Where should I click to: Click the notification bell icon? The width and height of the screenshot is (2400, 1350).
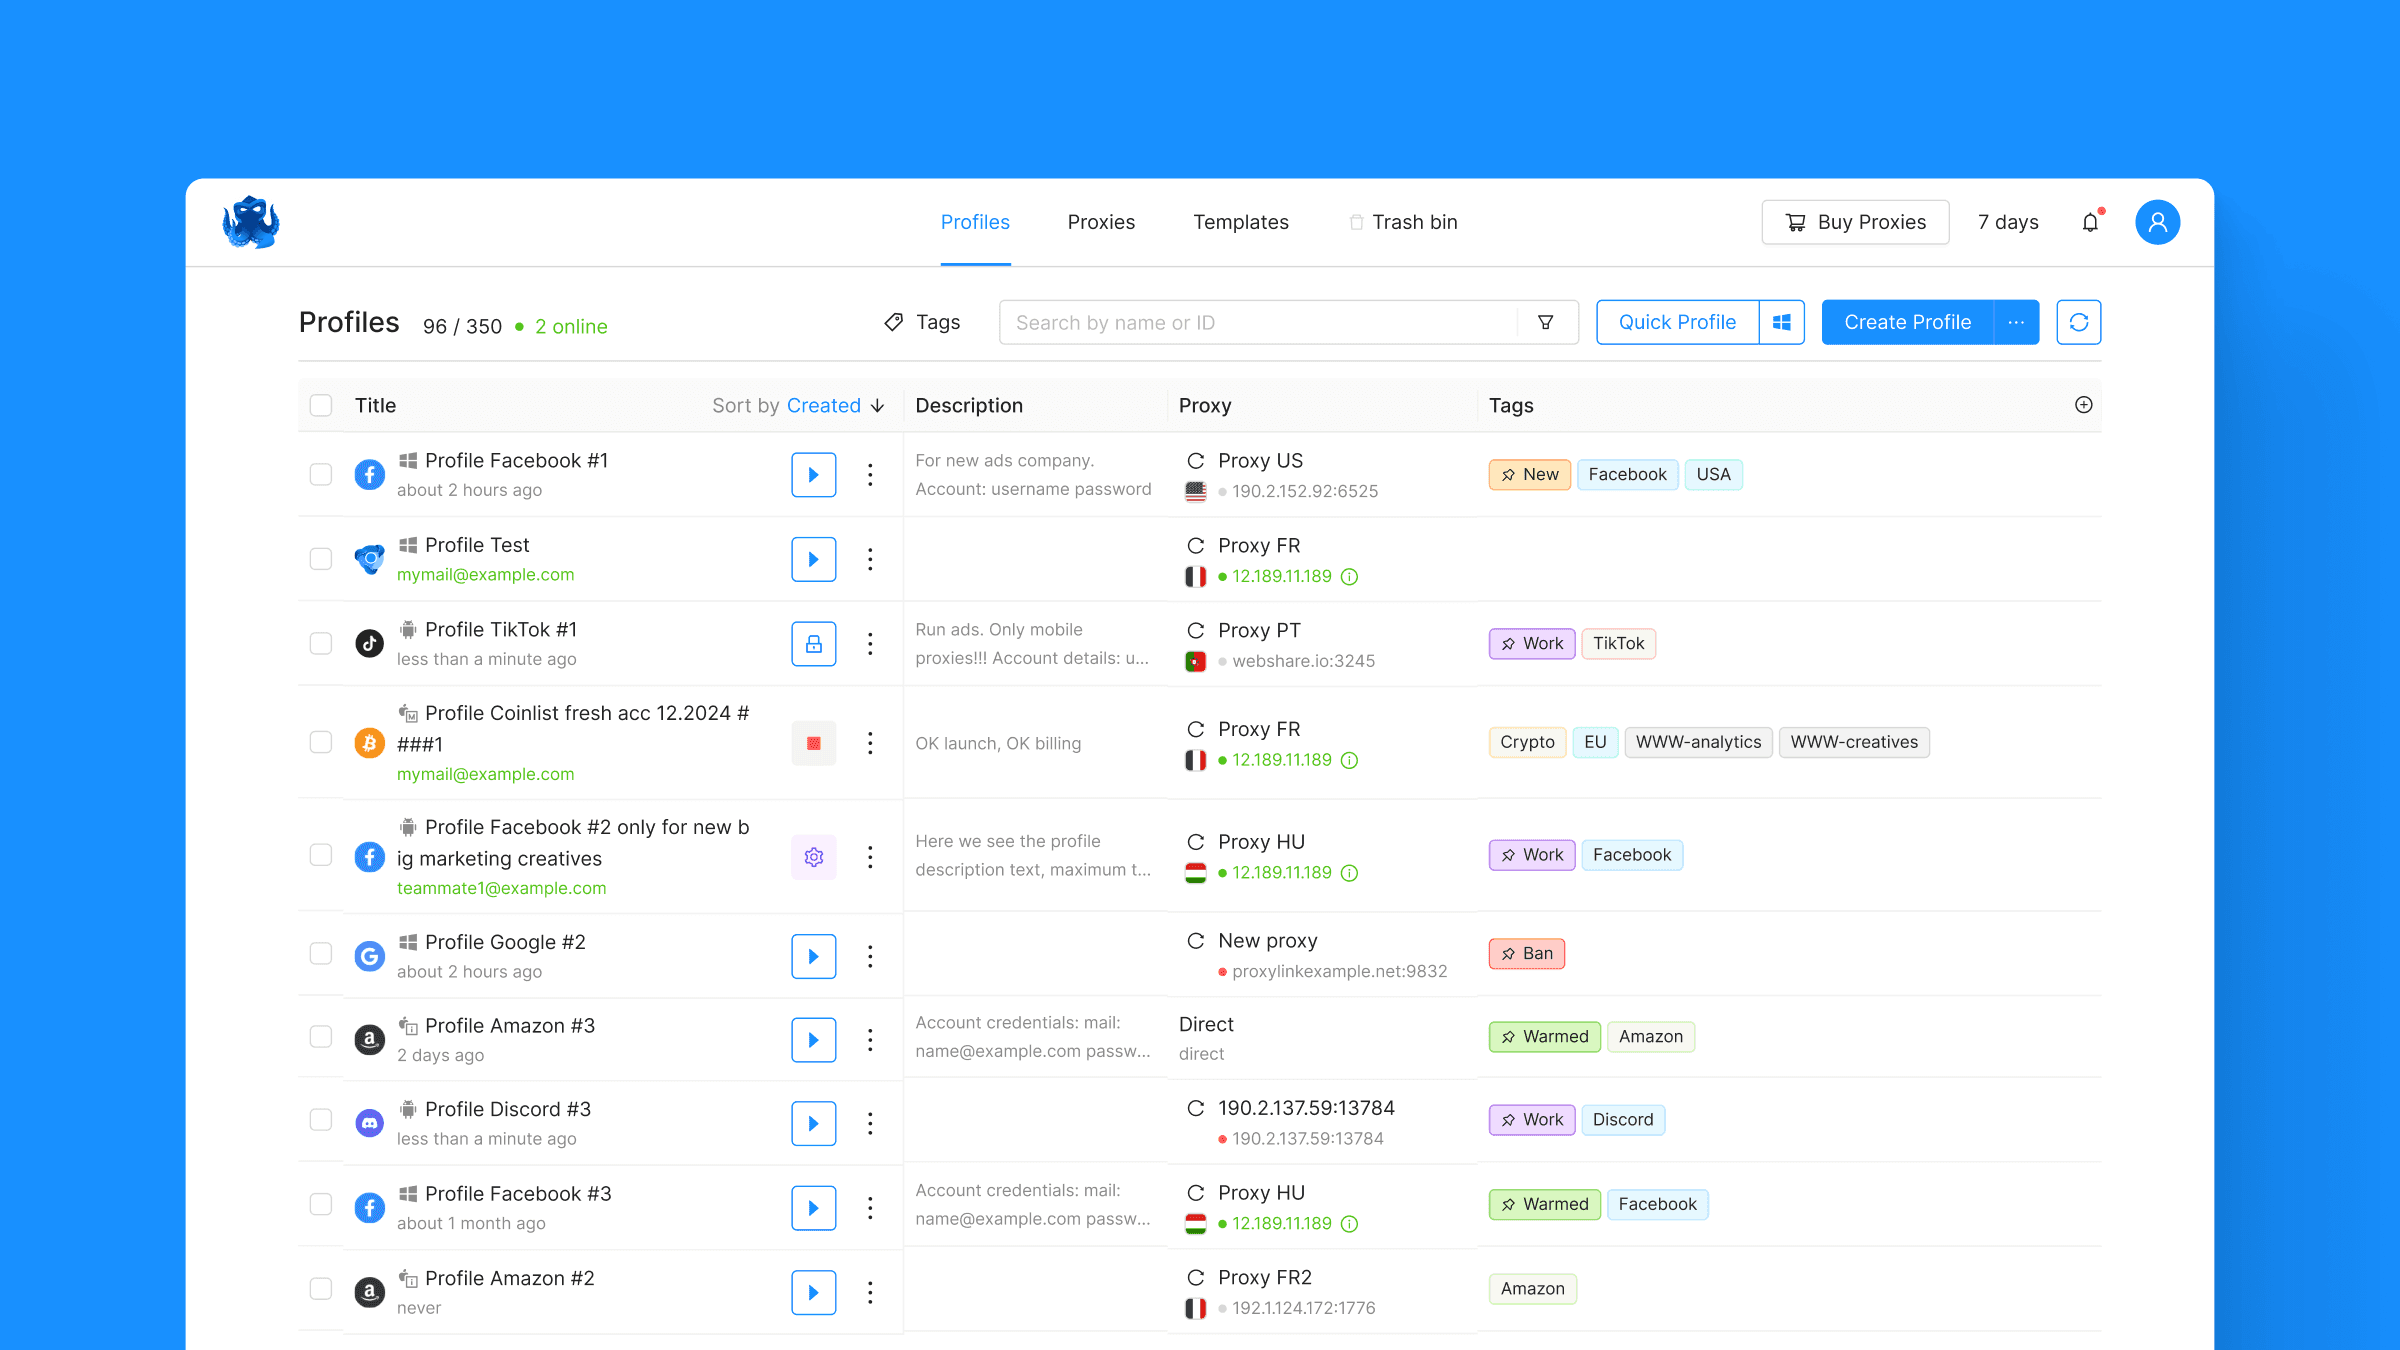[x=2090, y=222]
